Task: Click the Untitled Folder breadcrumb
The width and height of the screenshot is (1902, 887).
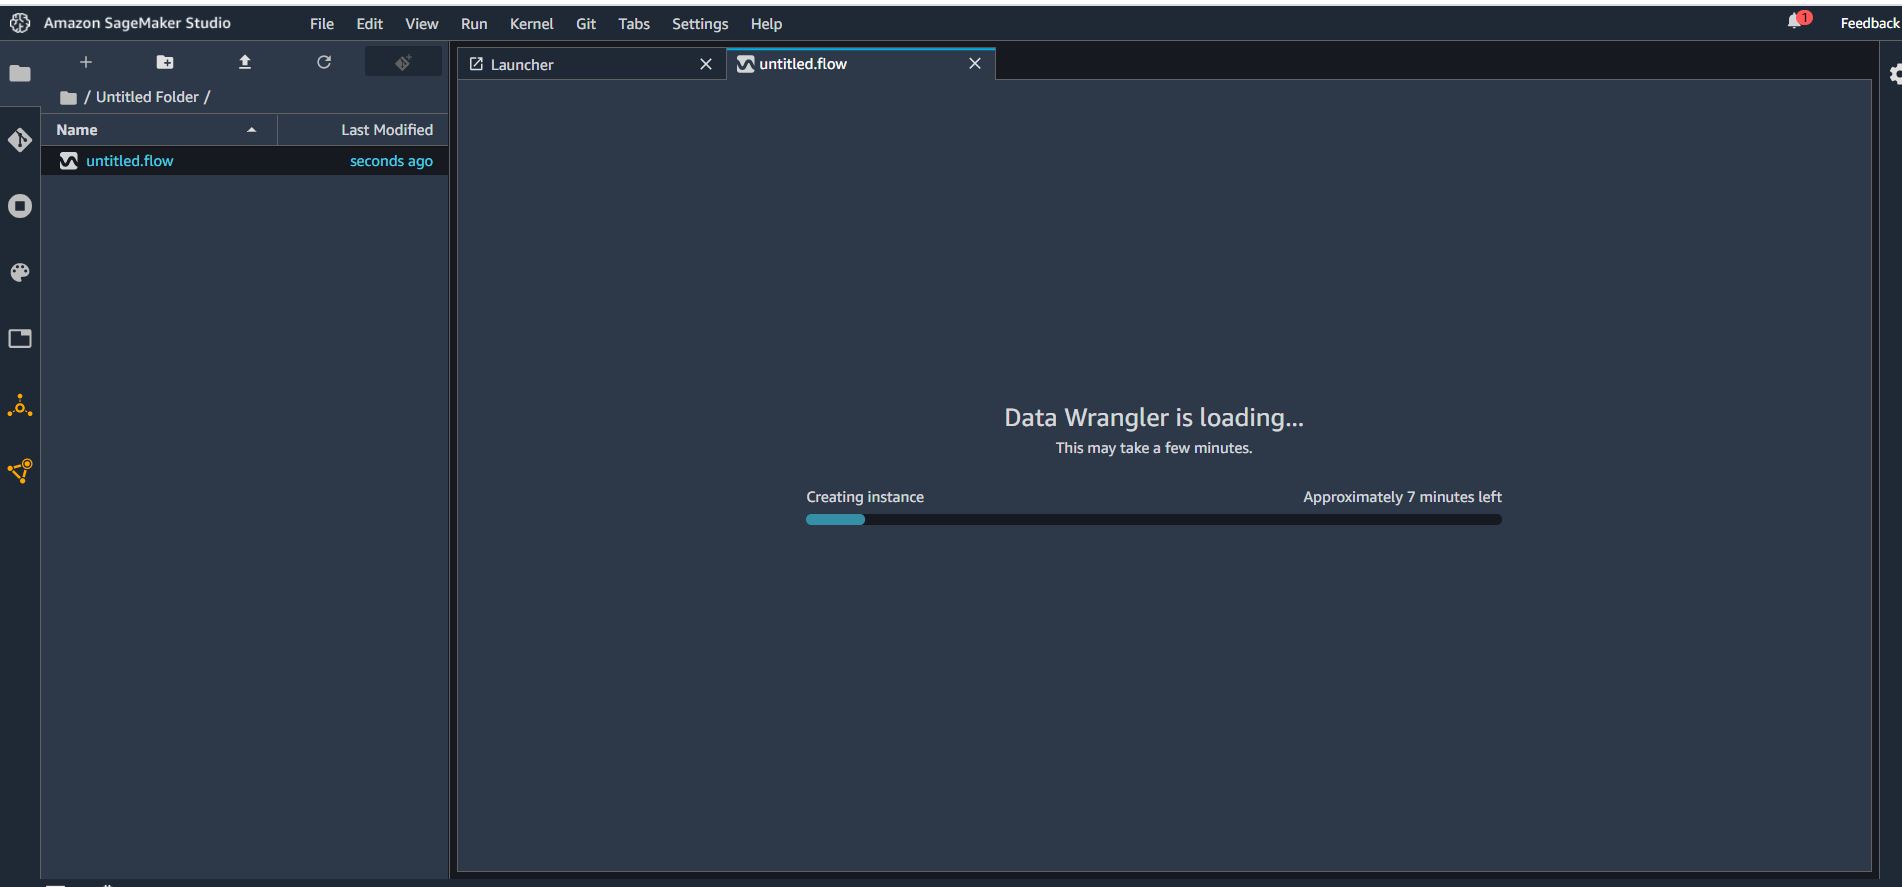Action: click(147, 97)
